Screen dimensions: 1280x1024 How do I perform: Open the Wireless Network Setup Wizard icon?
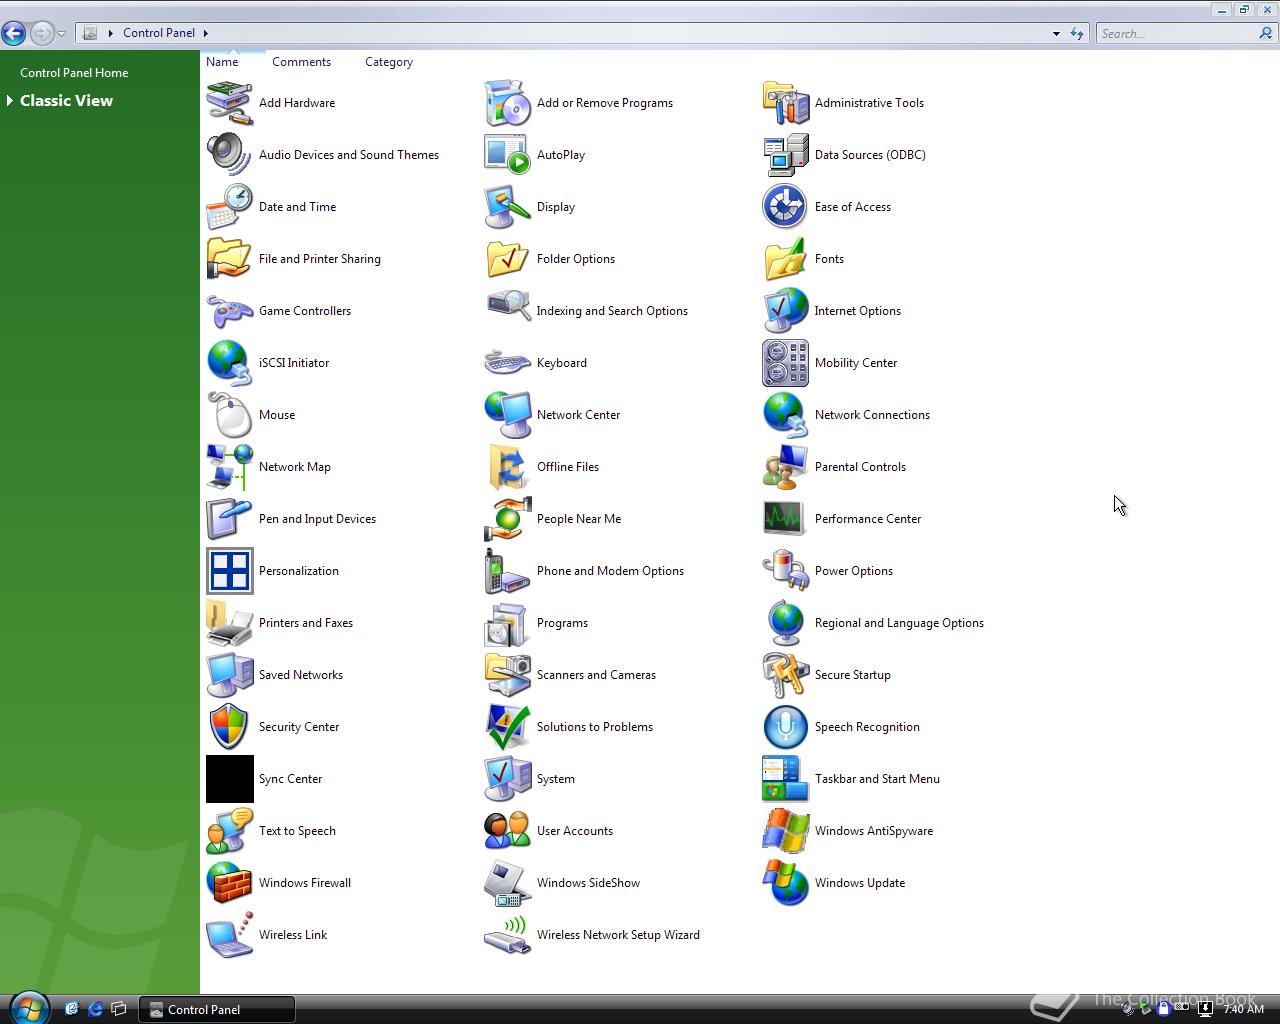(x=507, y=935)
